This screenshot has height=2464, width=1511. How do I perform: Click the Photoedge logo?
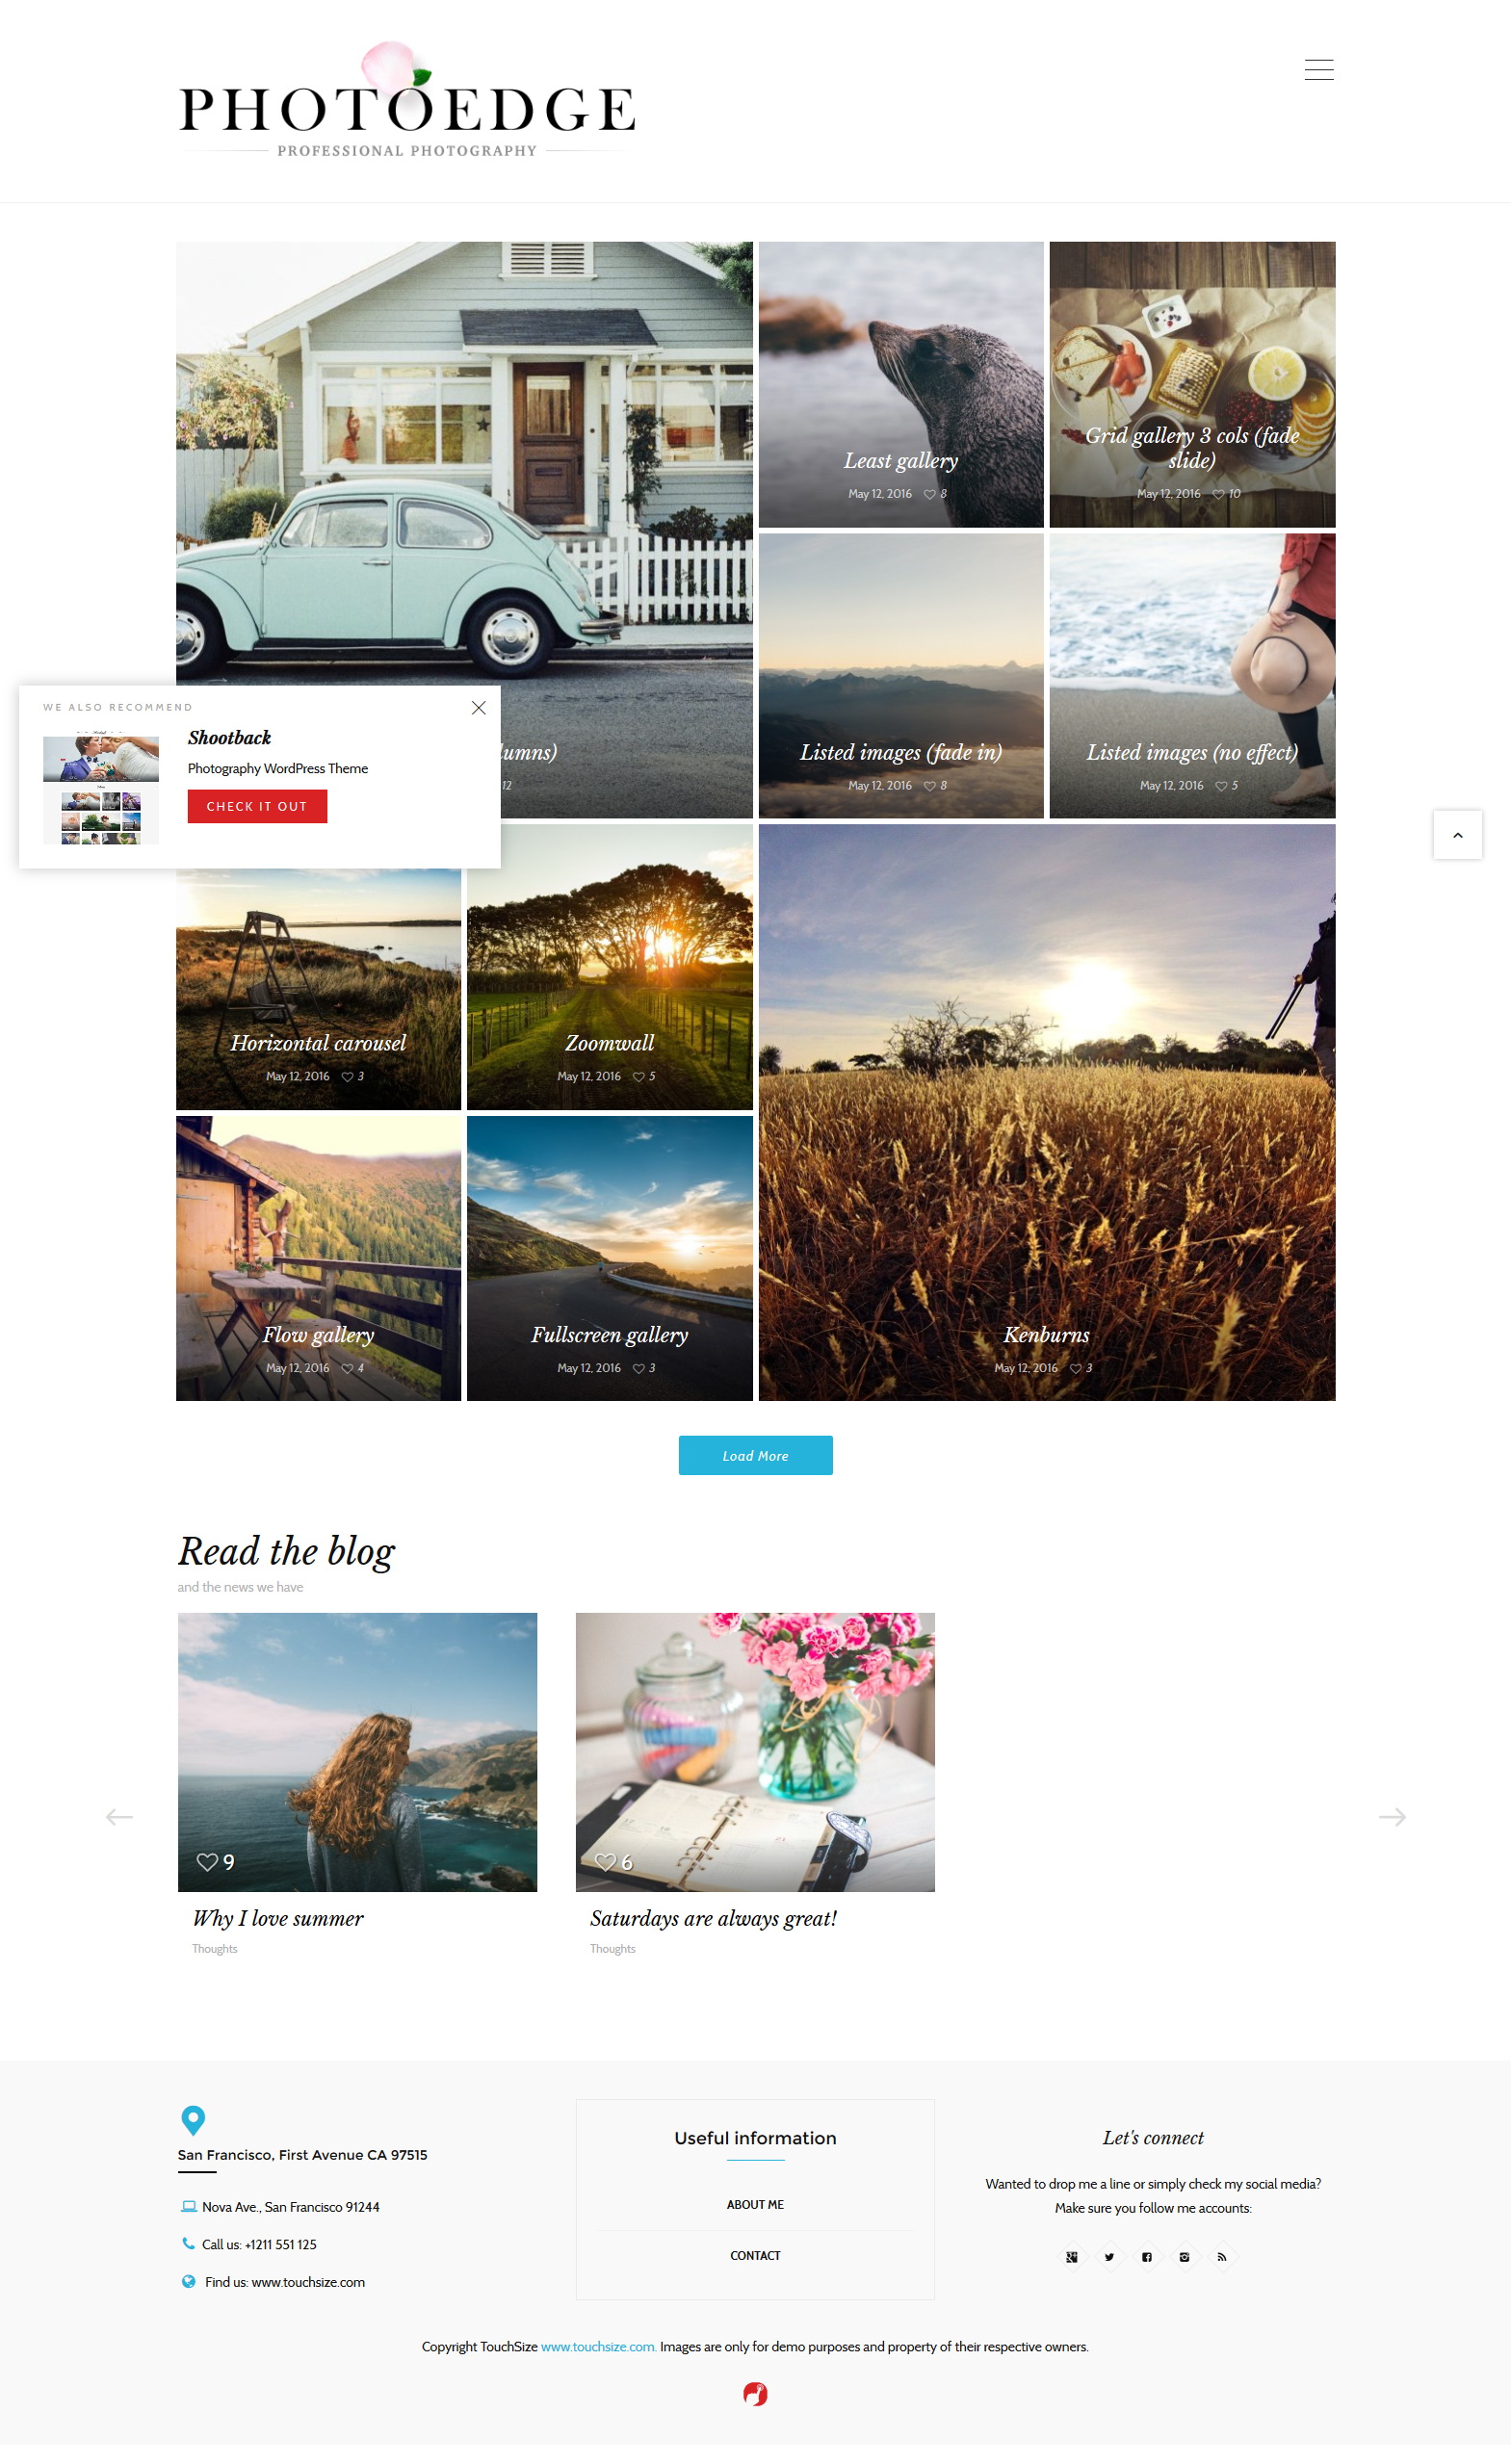[x=407, y=100]
